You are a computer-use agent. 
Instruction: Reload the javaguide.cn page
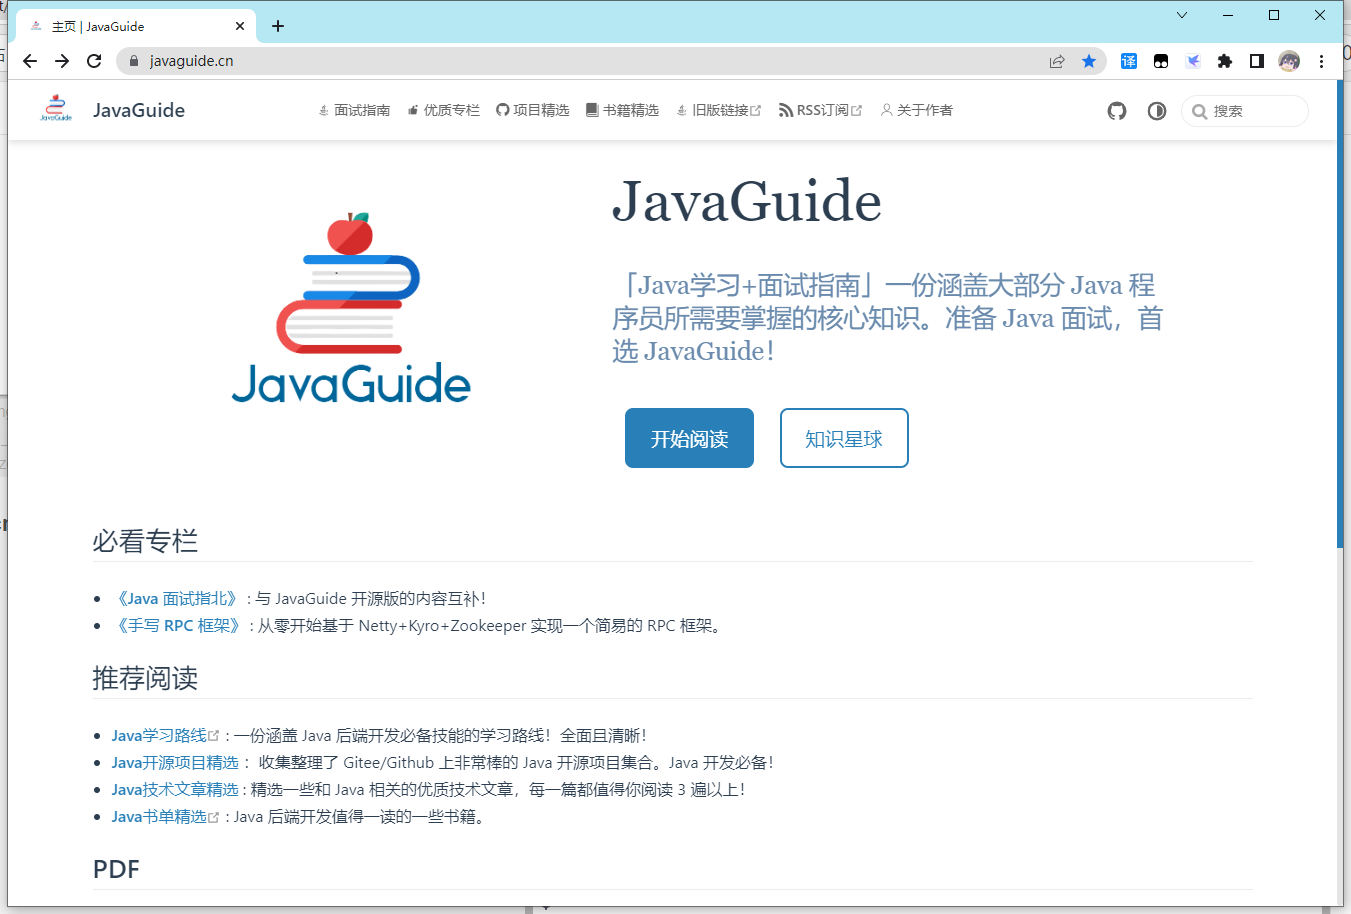94,61
